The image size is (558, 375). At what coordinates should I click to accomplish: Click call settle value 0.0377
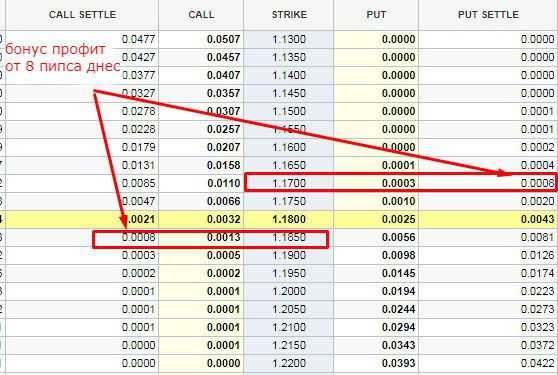tap(138, 75)
